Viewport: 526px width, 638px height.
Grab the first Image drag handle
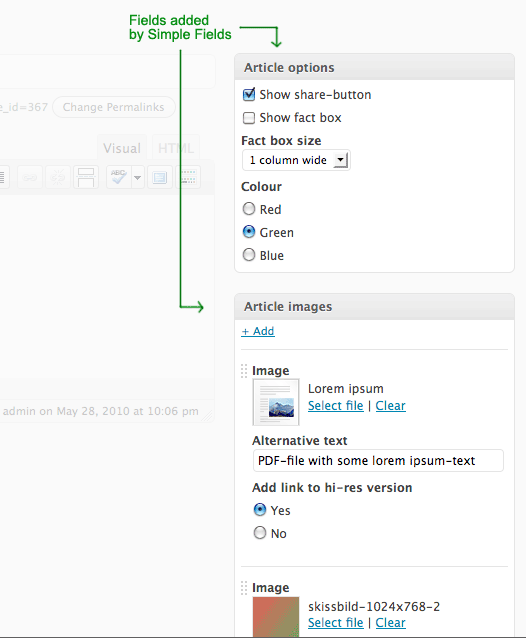tap(244, 371)
